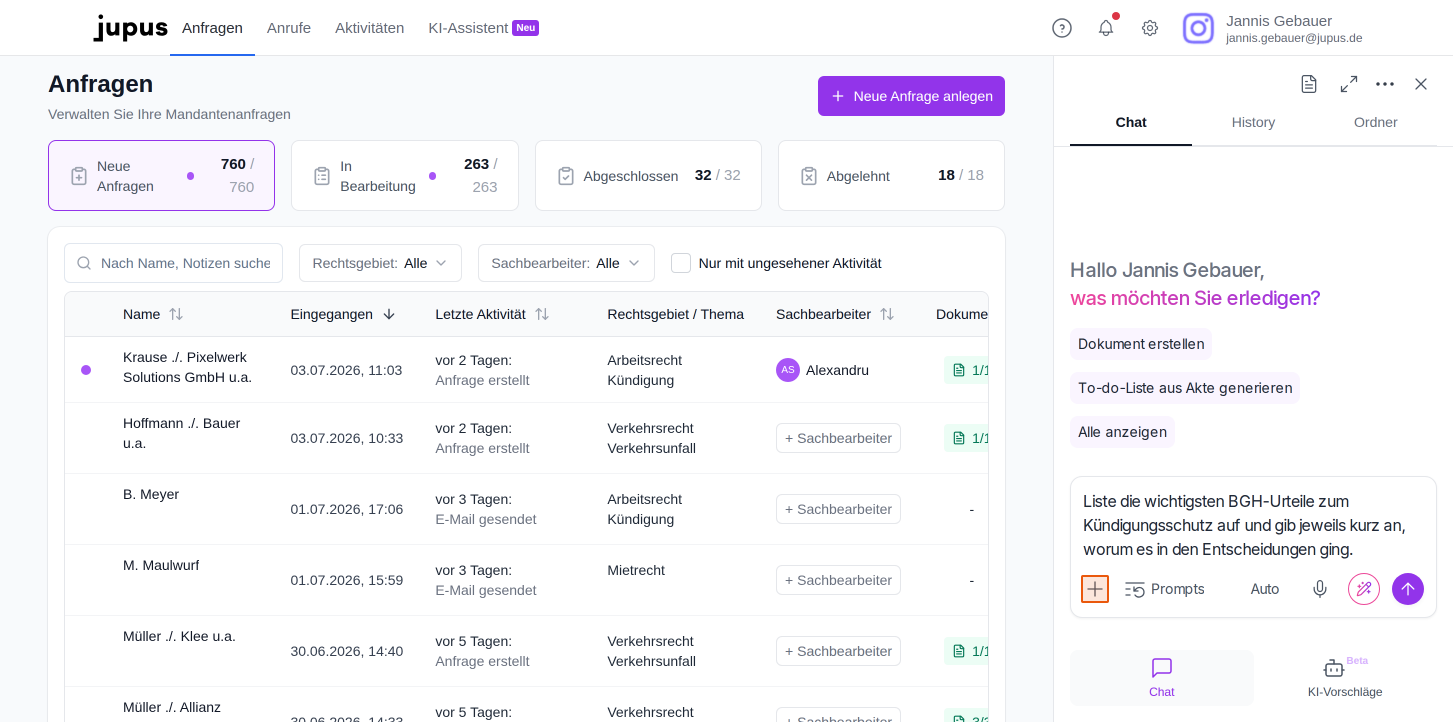Close the chat side panel
Viewport: 1453px width, 722px height.
pos(1421,84)
